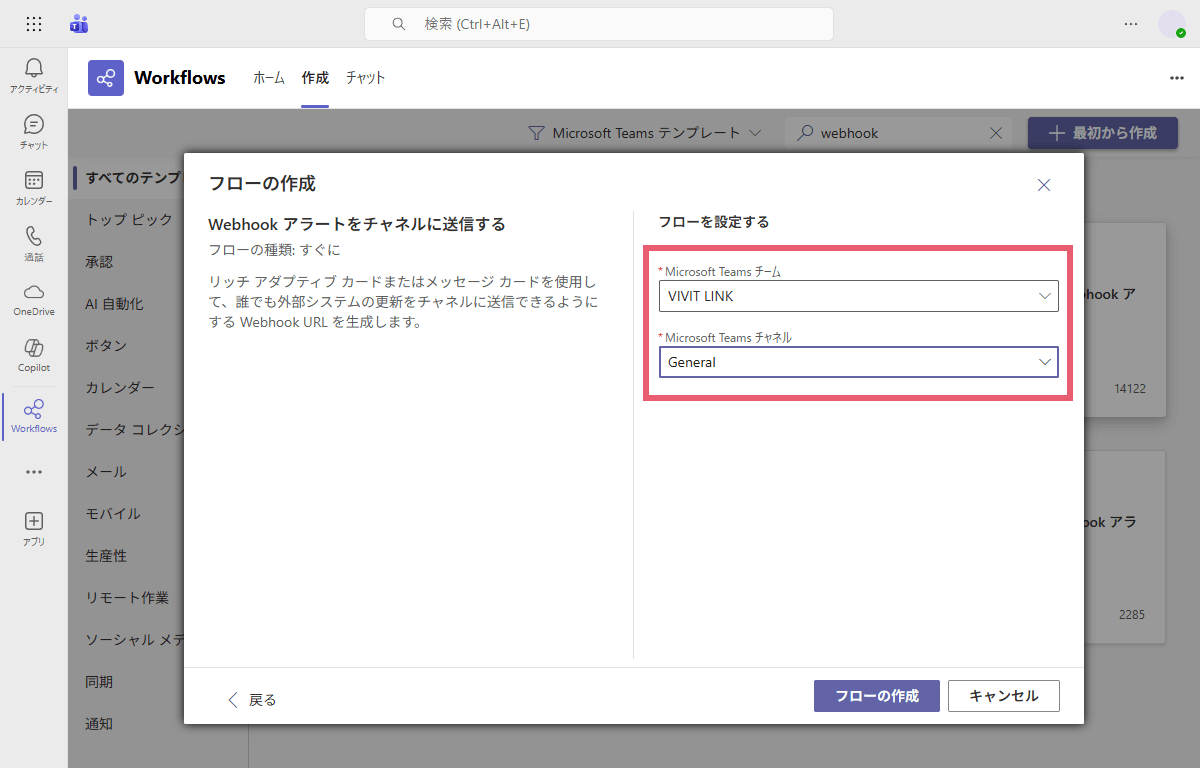The width and height of the screenshot is (1200, 768).
Task: Launch Copilot from the left rail
Action: tap(34, 354)
